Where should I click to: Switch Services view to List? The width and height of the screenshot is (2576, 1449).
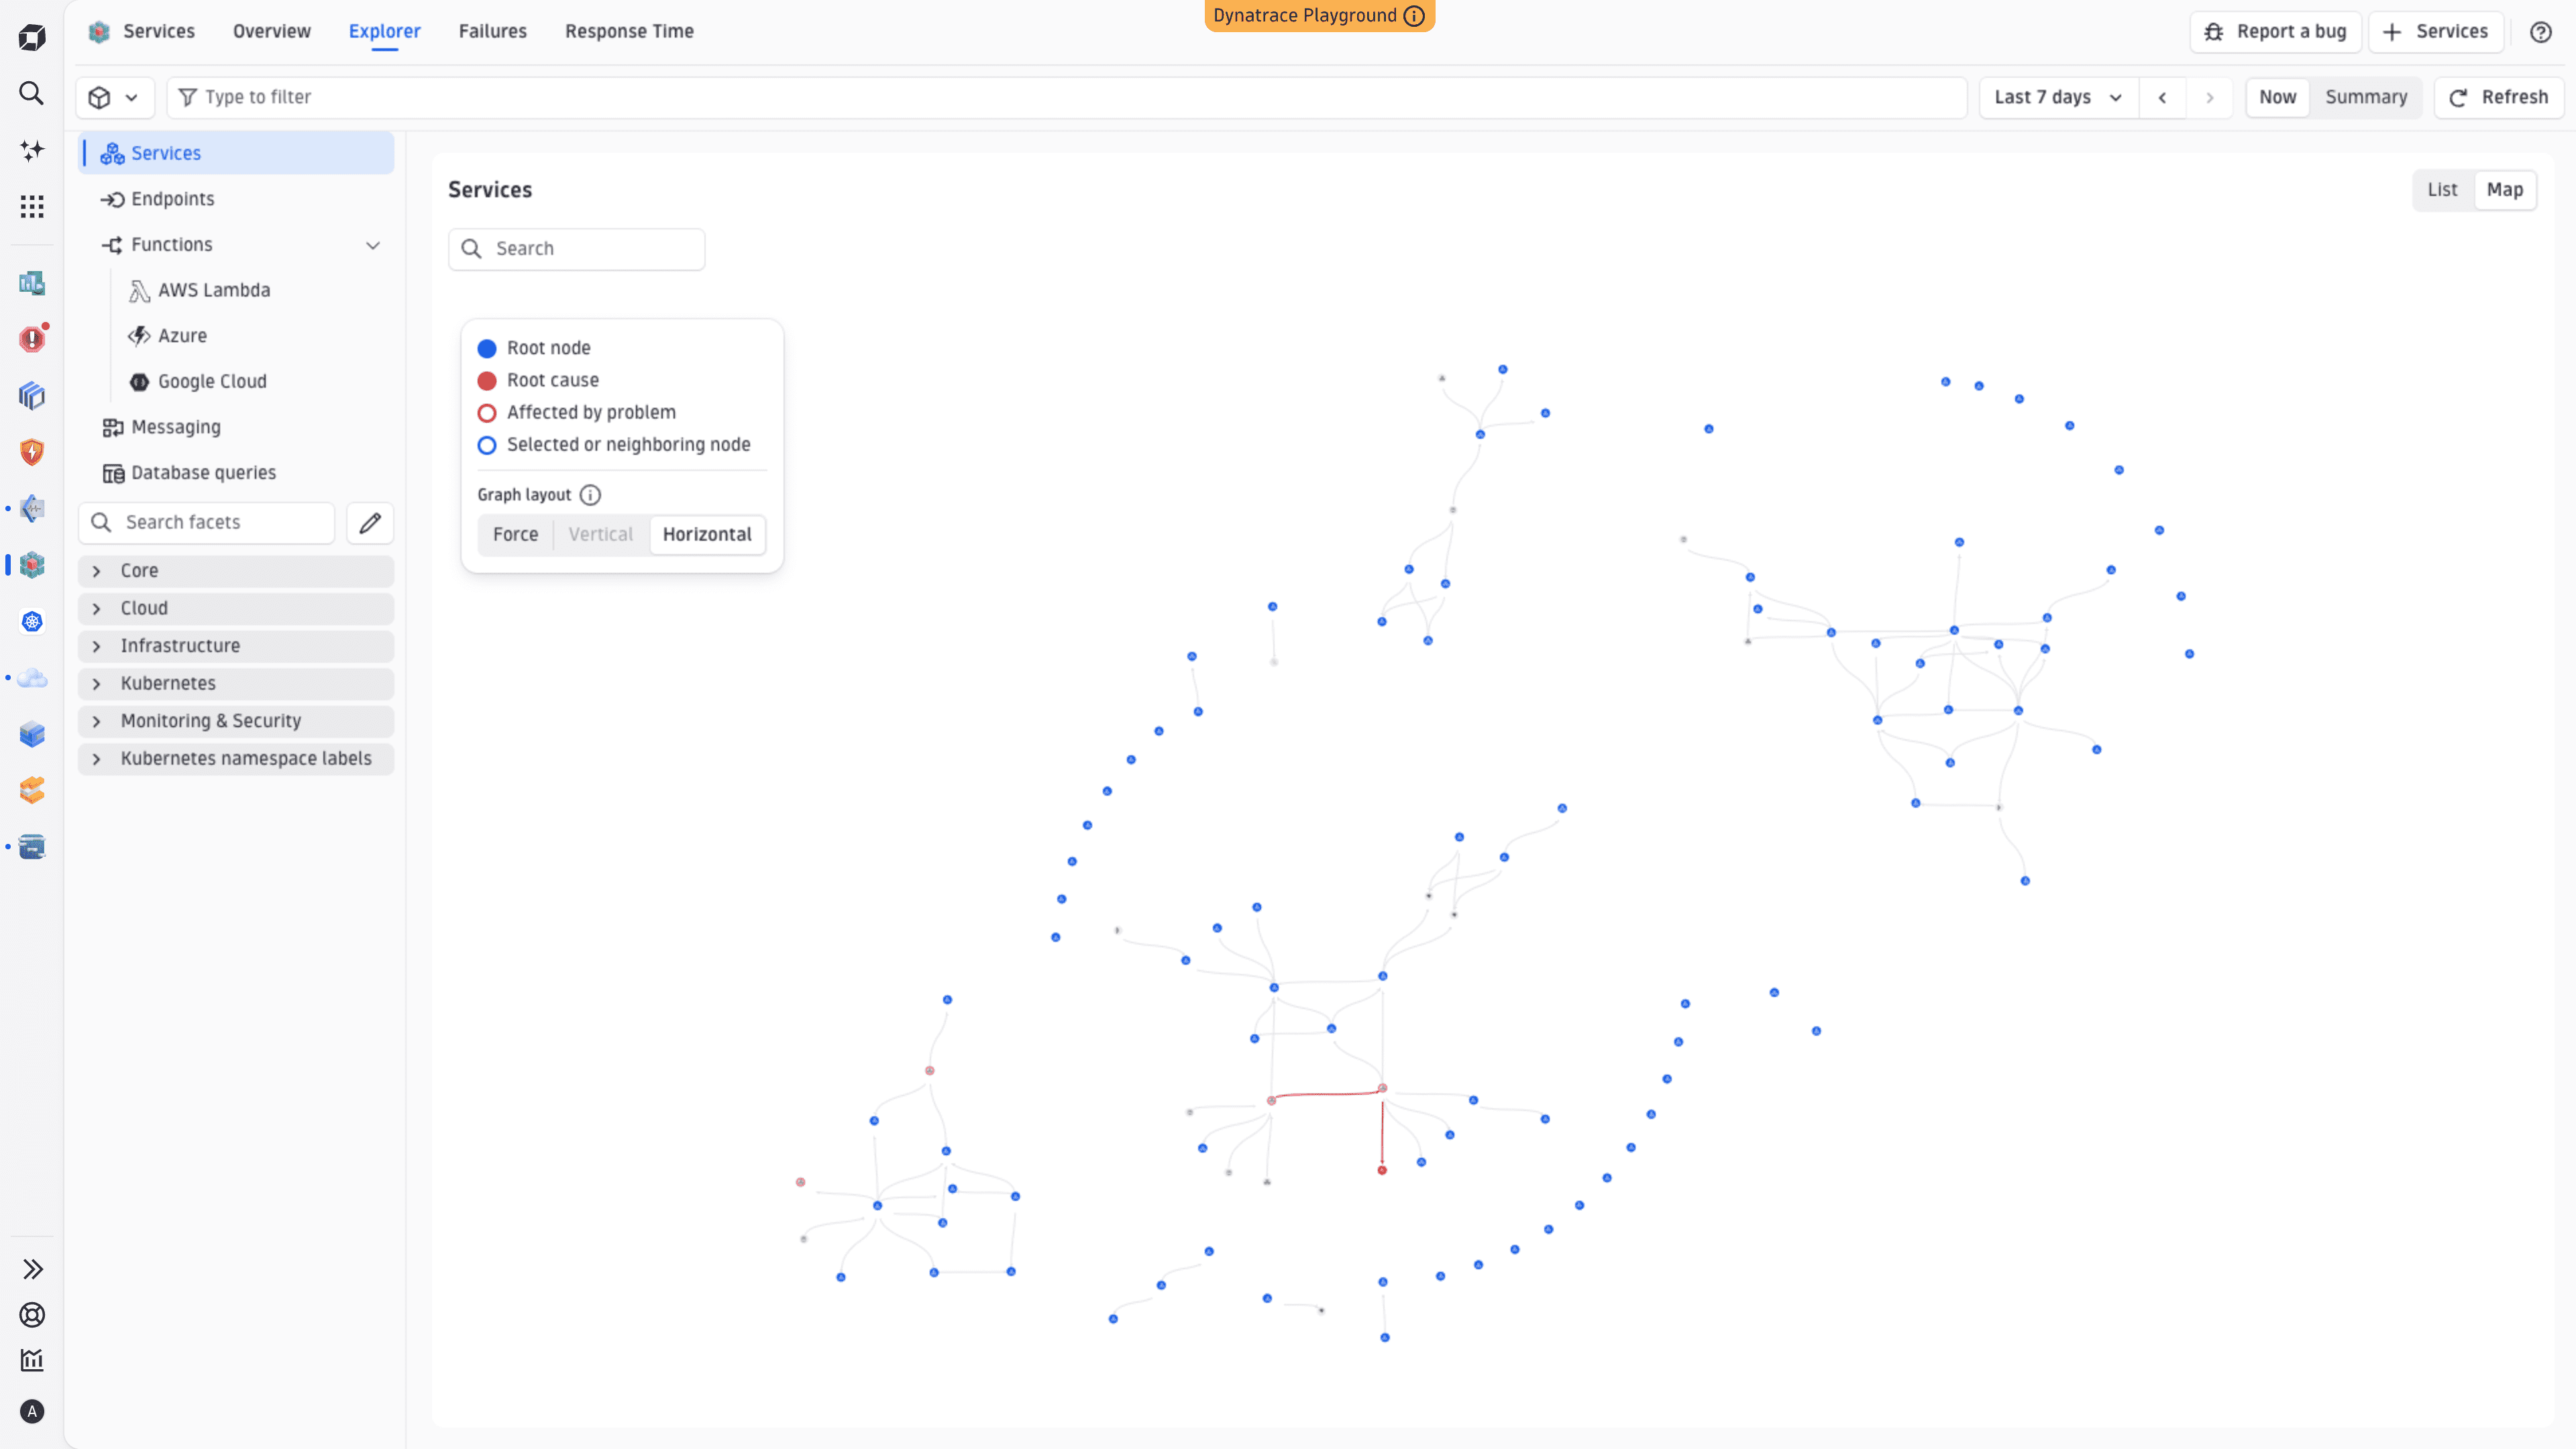click(2442, 190)
